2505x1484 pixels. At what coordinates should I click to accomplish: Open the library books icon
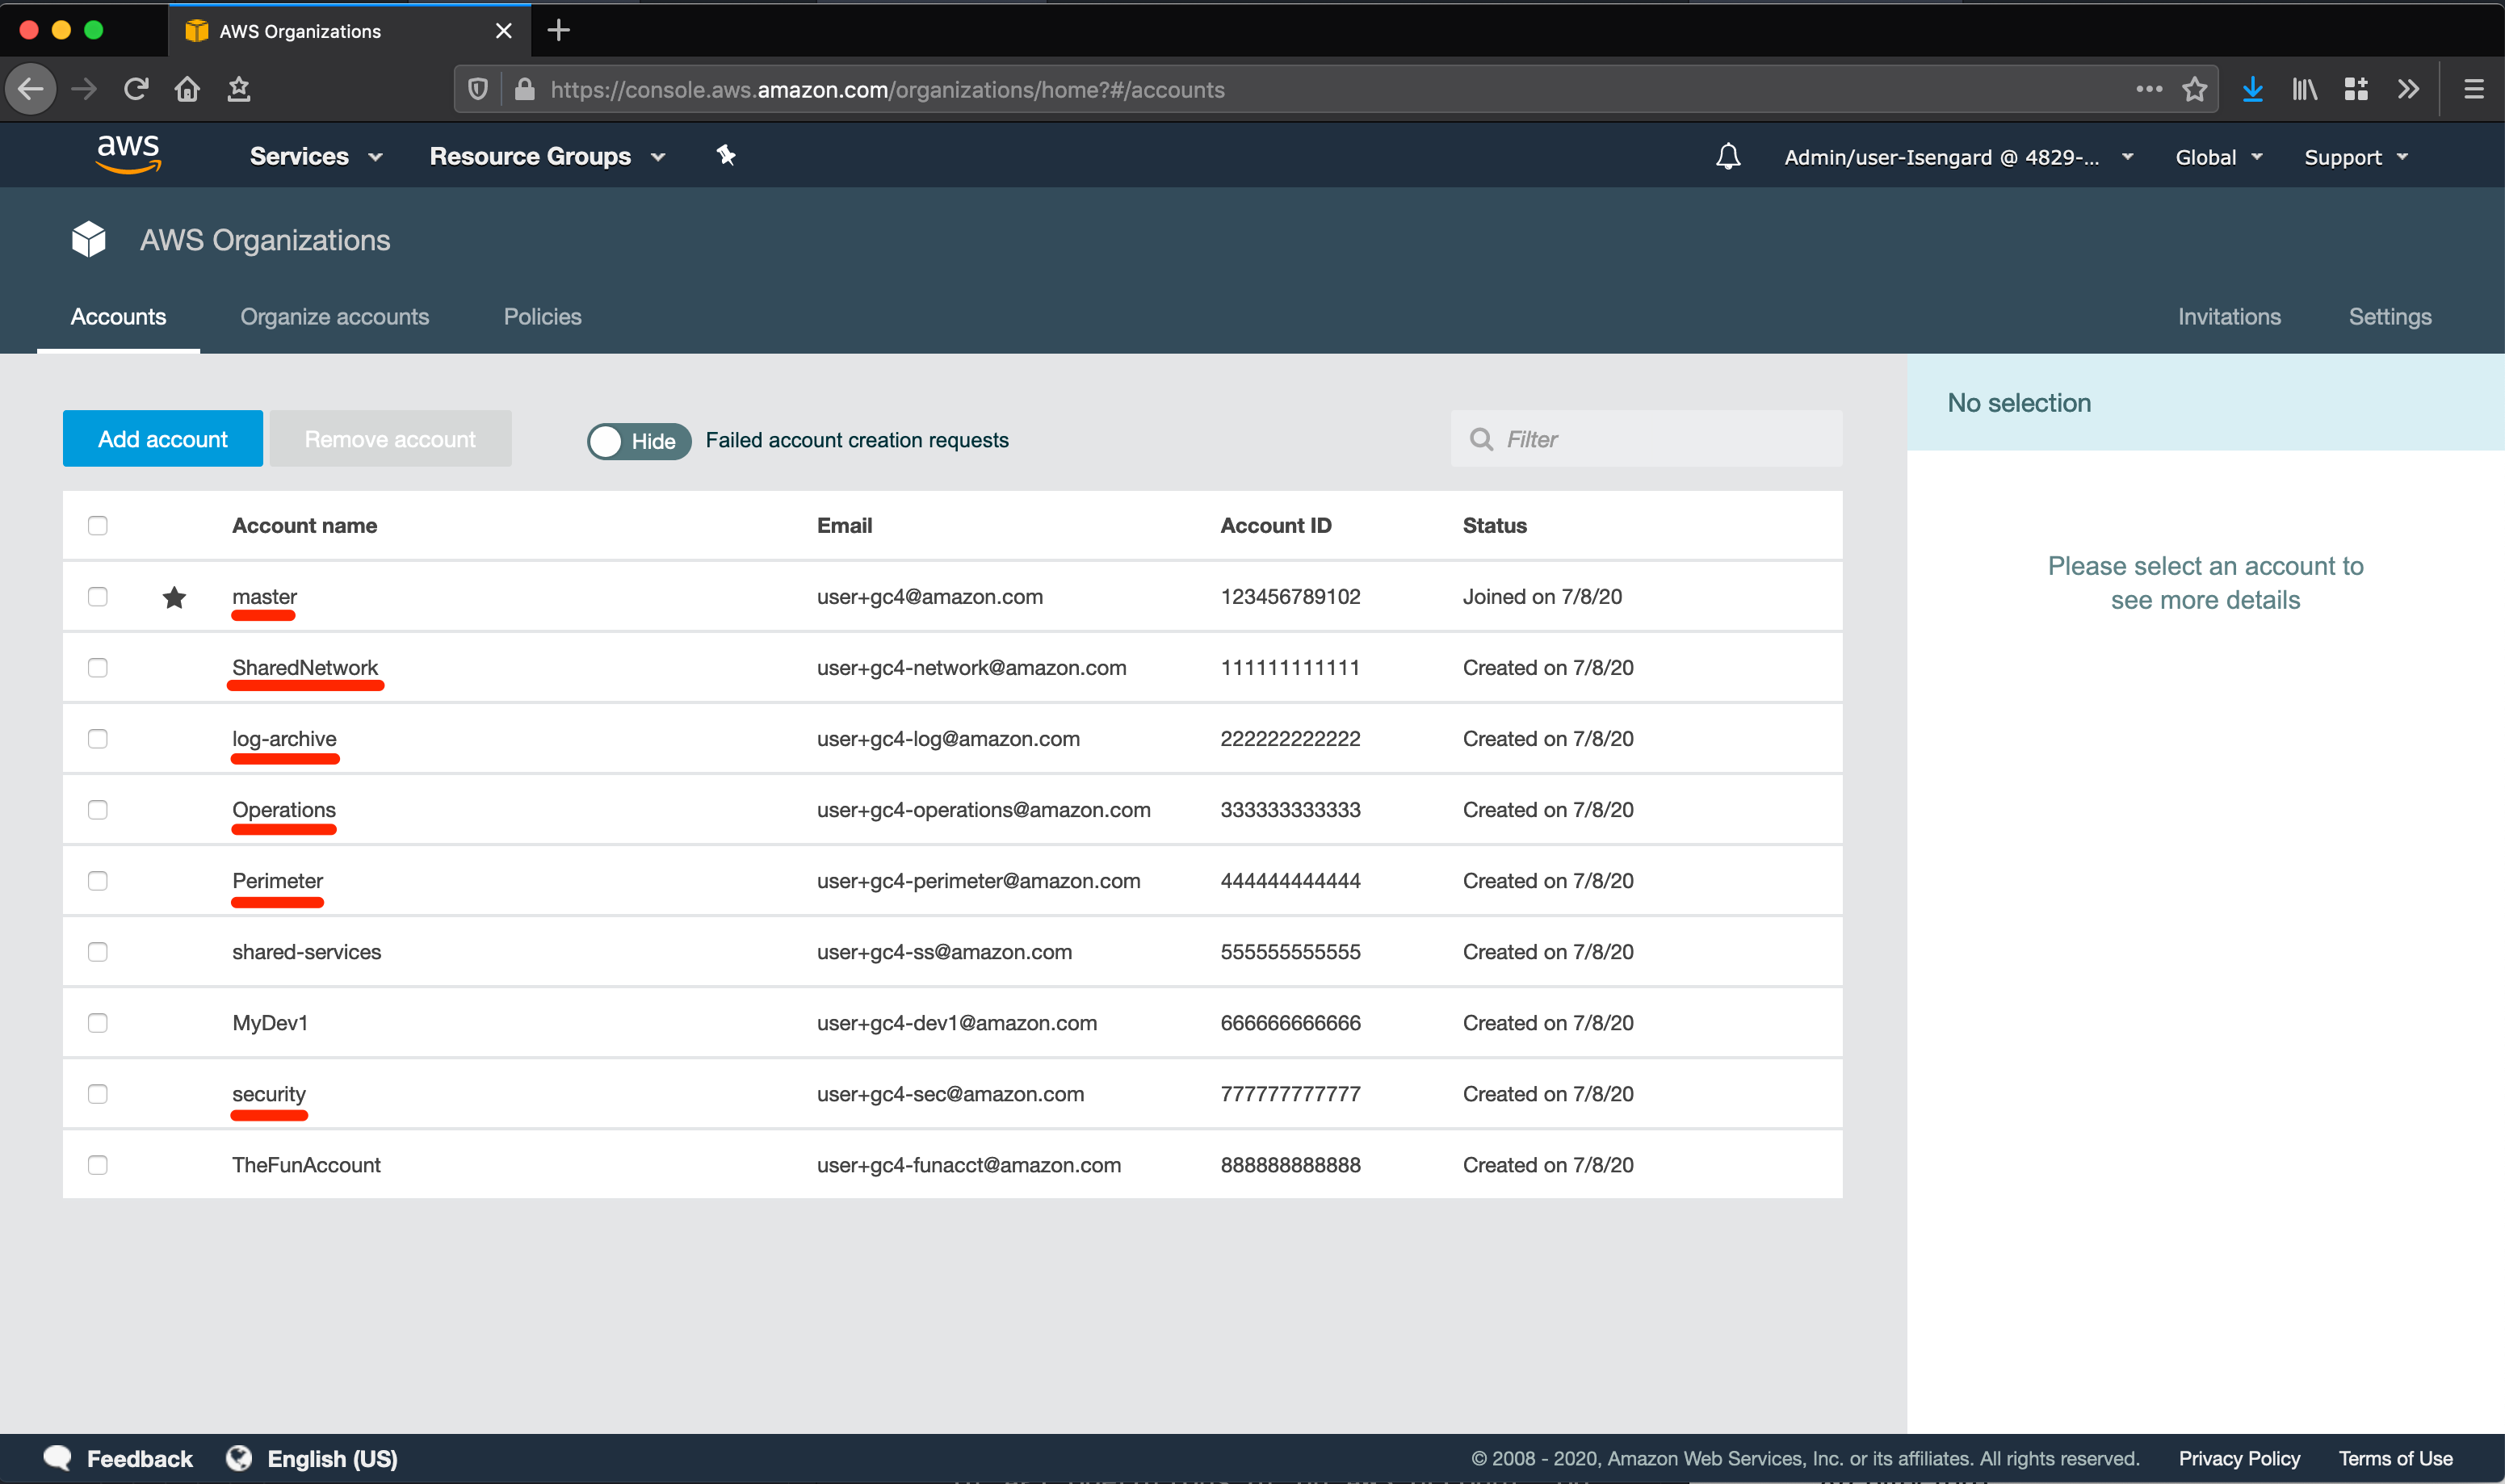2305,89
